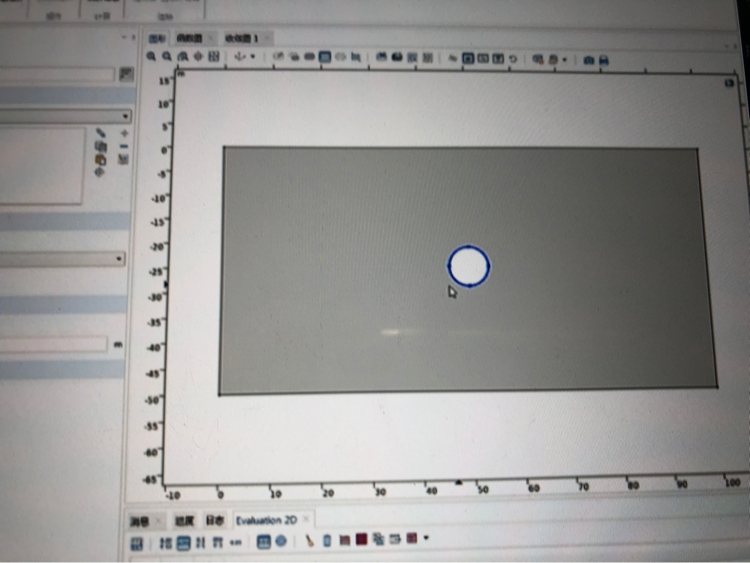Open the upper dropdown in the settings panel

click(65, 116)
